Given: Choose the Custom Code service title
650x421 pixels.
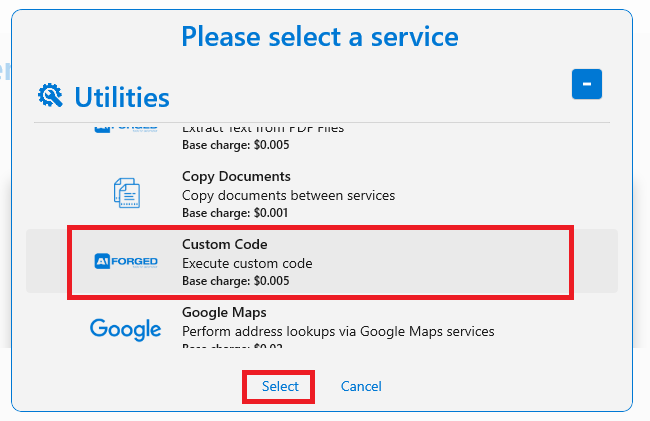Looking at the screenshot, I should [x=225, y=244].
